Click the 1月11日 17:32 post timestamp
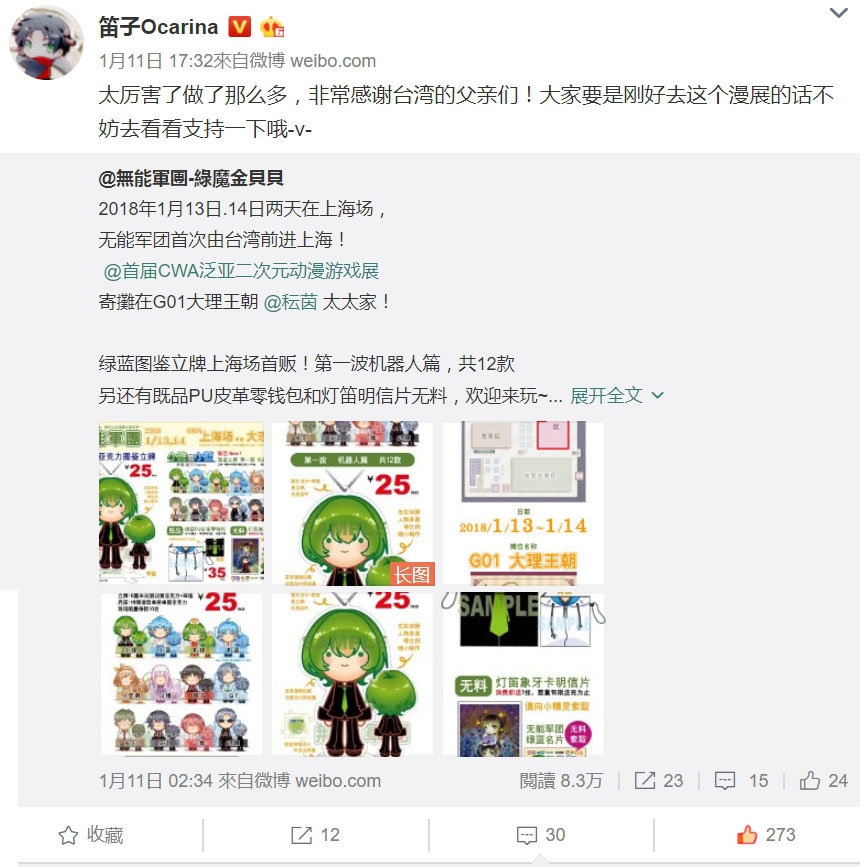860x867 pixels. 155,61
